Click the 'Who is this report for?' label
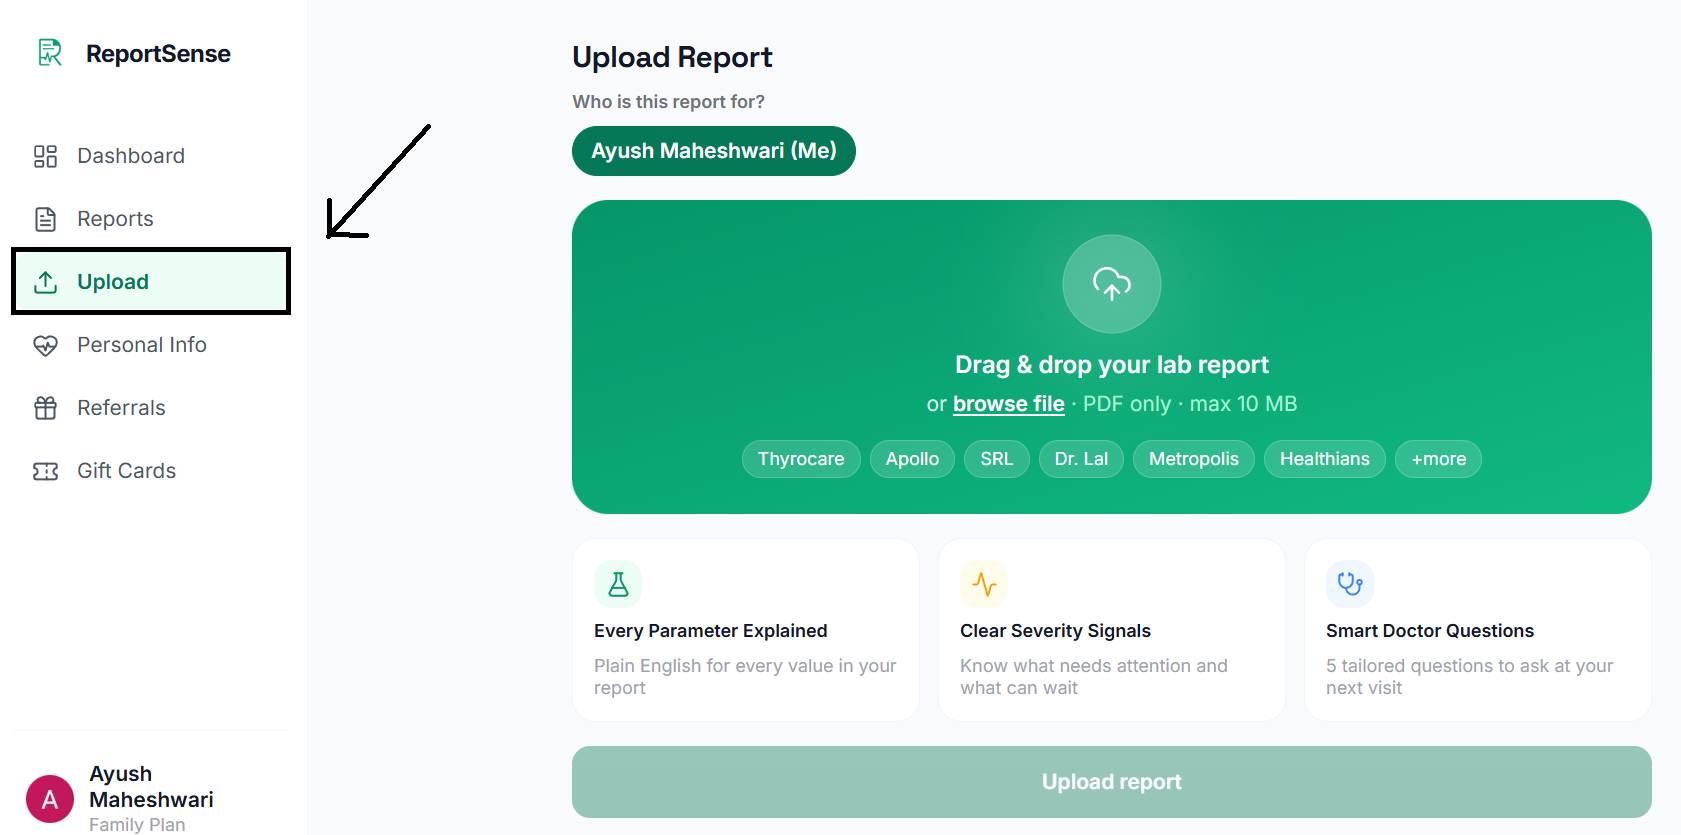Viewport: 1681px width, 835px height. [668, 102]
